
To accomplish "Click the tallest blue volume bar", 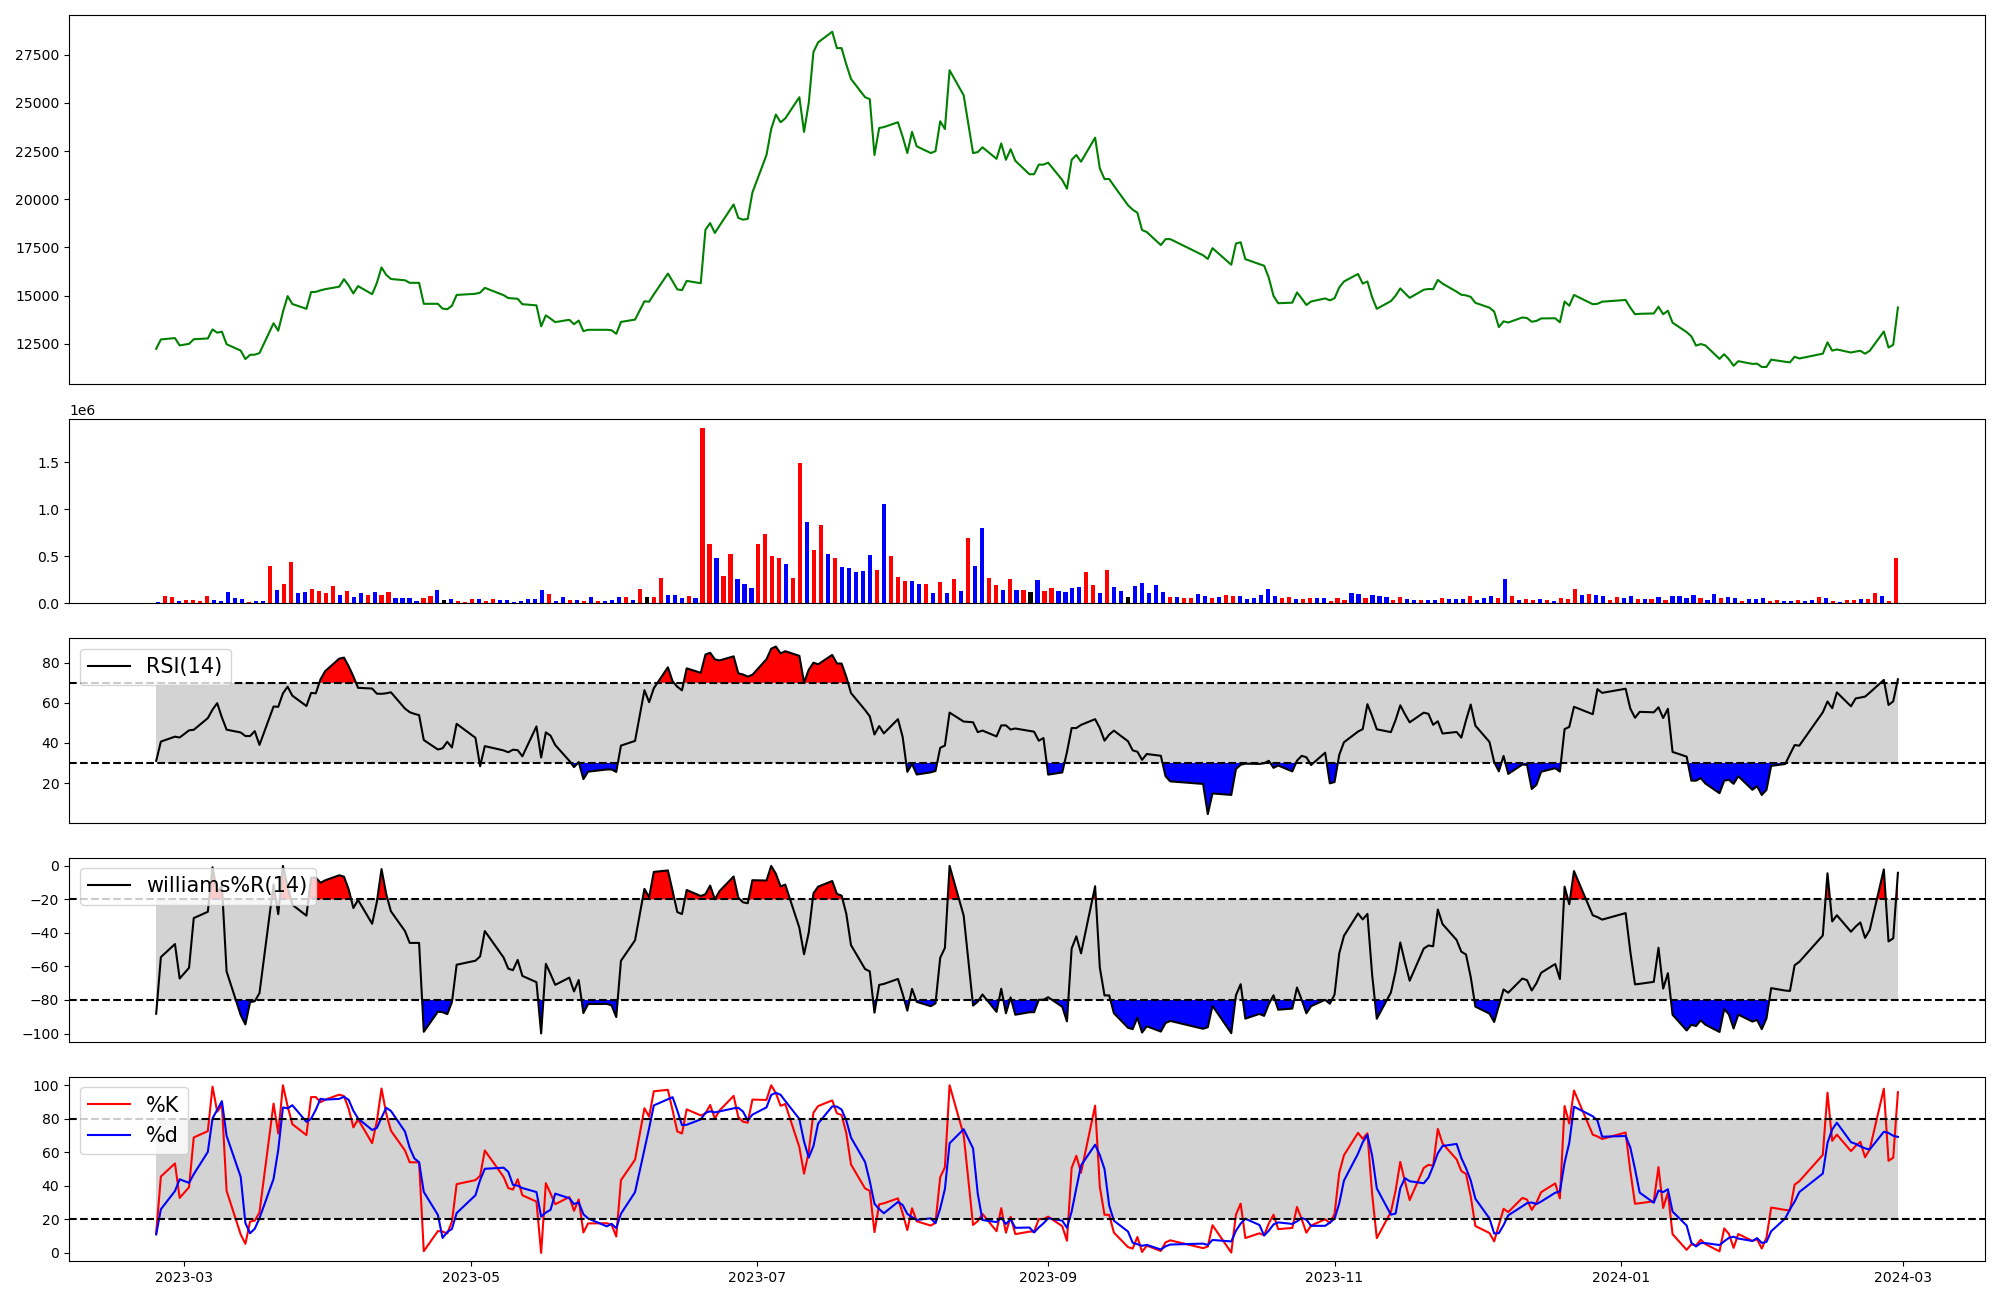I will click(x=883, y=553).
